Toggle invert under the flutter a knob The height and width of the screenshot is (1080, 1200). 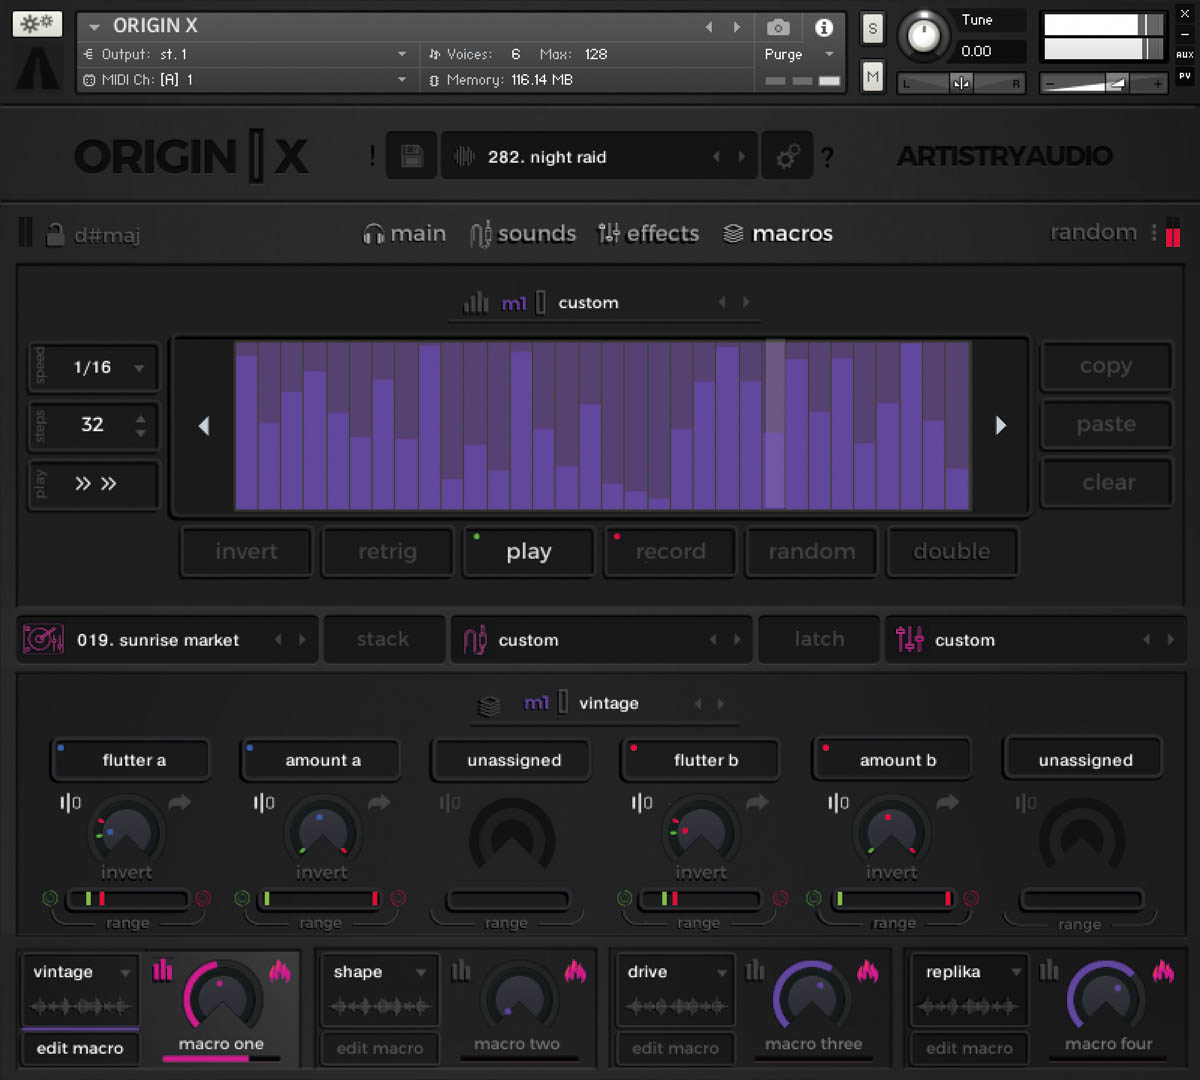coord(126,873)
